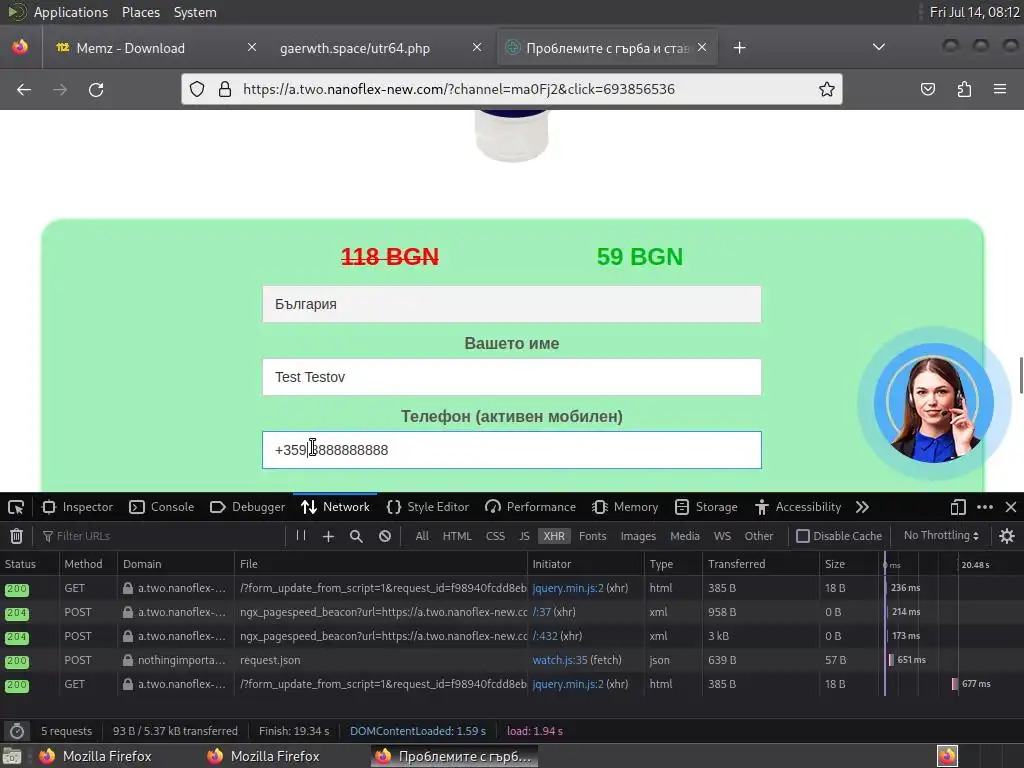Filter requests by Fonts

[x=592, y=536]
